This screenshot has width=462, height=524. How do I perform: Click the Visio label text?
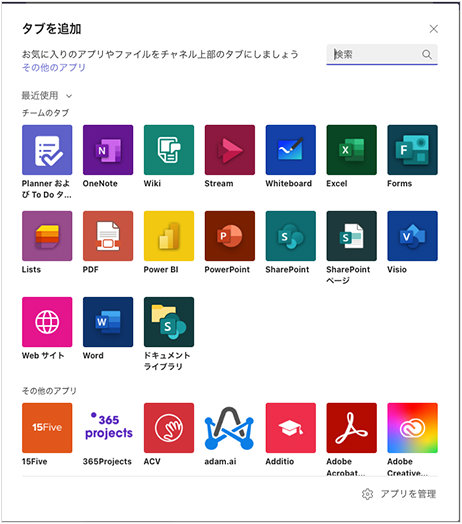[397, 269]
